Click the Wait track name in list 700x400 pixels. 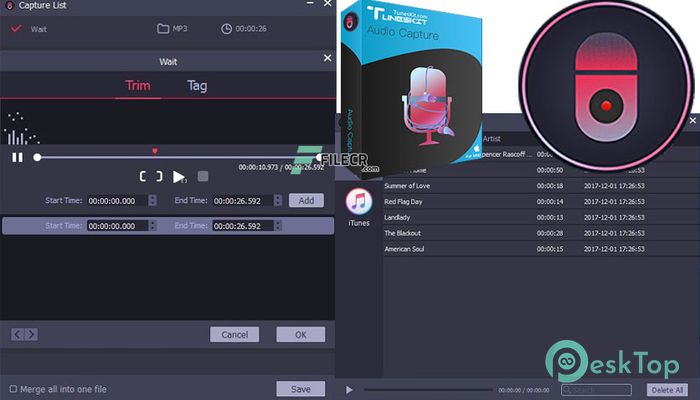point(38,29)
